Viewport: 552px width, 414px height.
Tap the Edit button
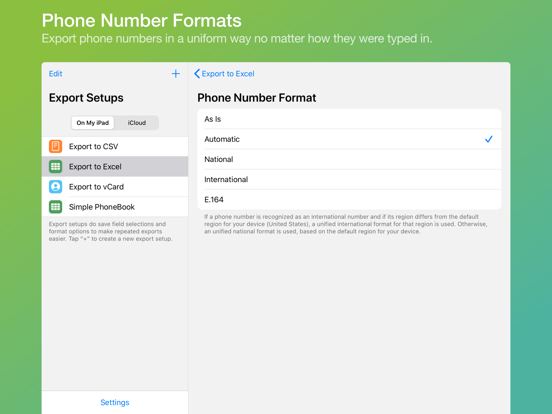(x=56, y=74)
